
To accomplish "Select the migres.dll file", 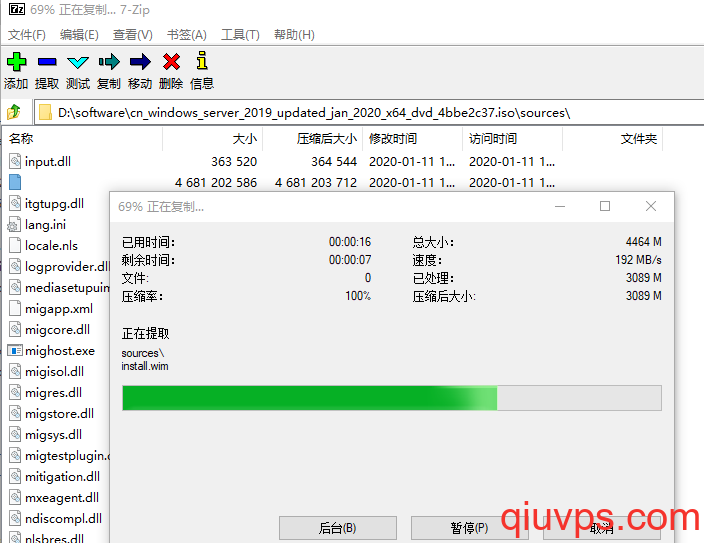I will [x=53, y=393].
